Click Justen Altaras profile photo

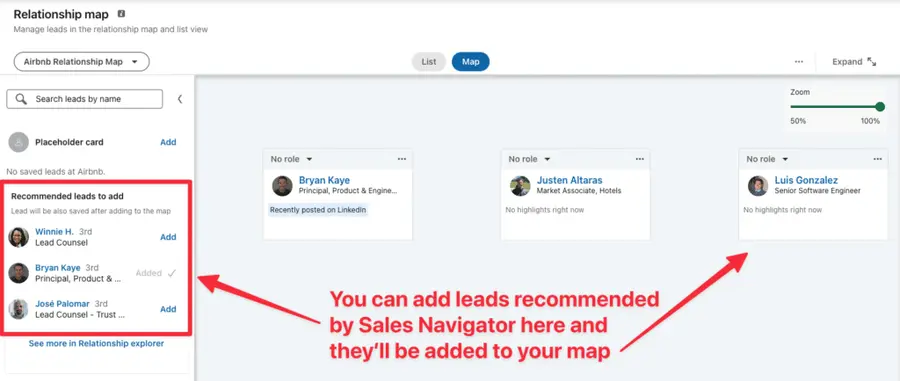pyautogui.click(x=520, y=186)
